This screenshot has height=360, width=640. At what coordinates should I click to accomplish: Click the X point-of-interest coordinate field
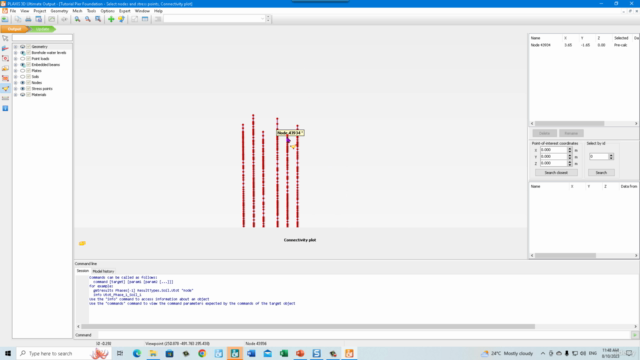553,150
